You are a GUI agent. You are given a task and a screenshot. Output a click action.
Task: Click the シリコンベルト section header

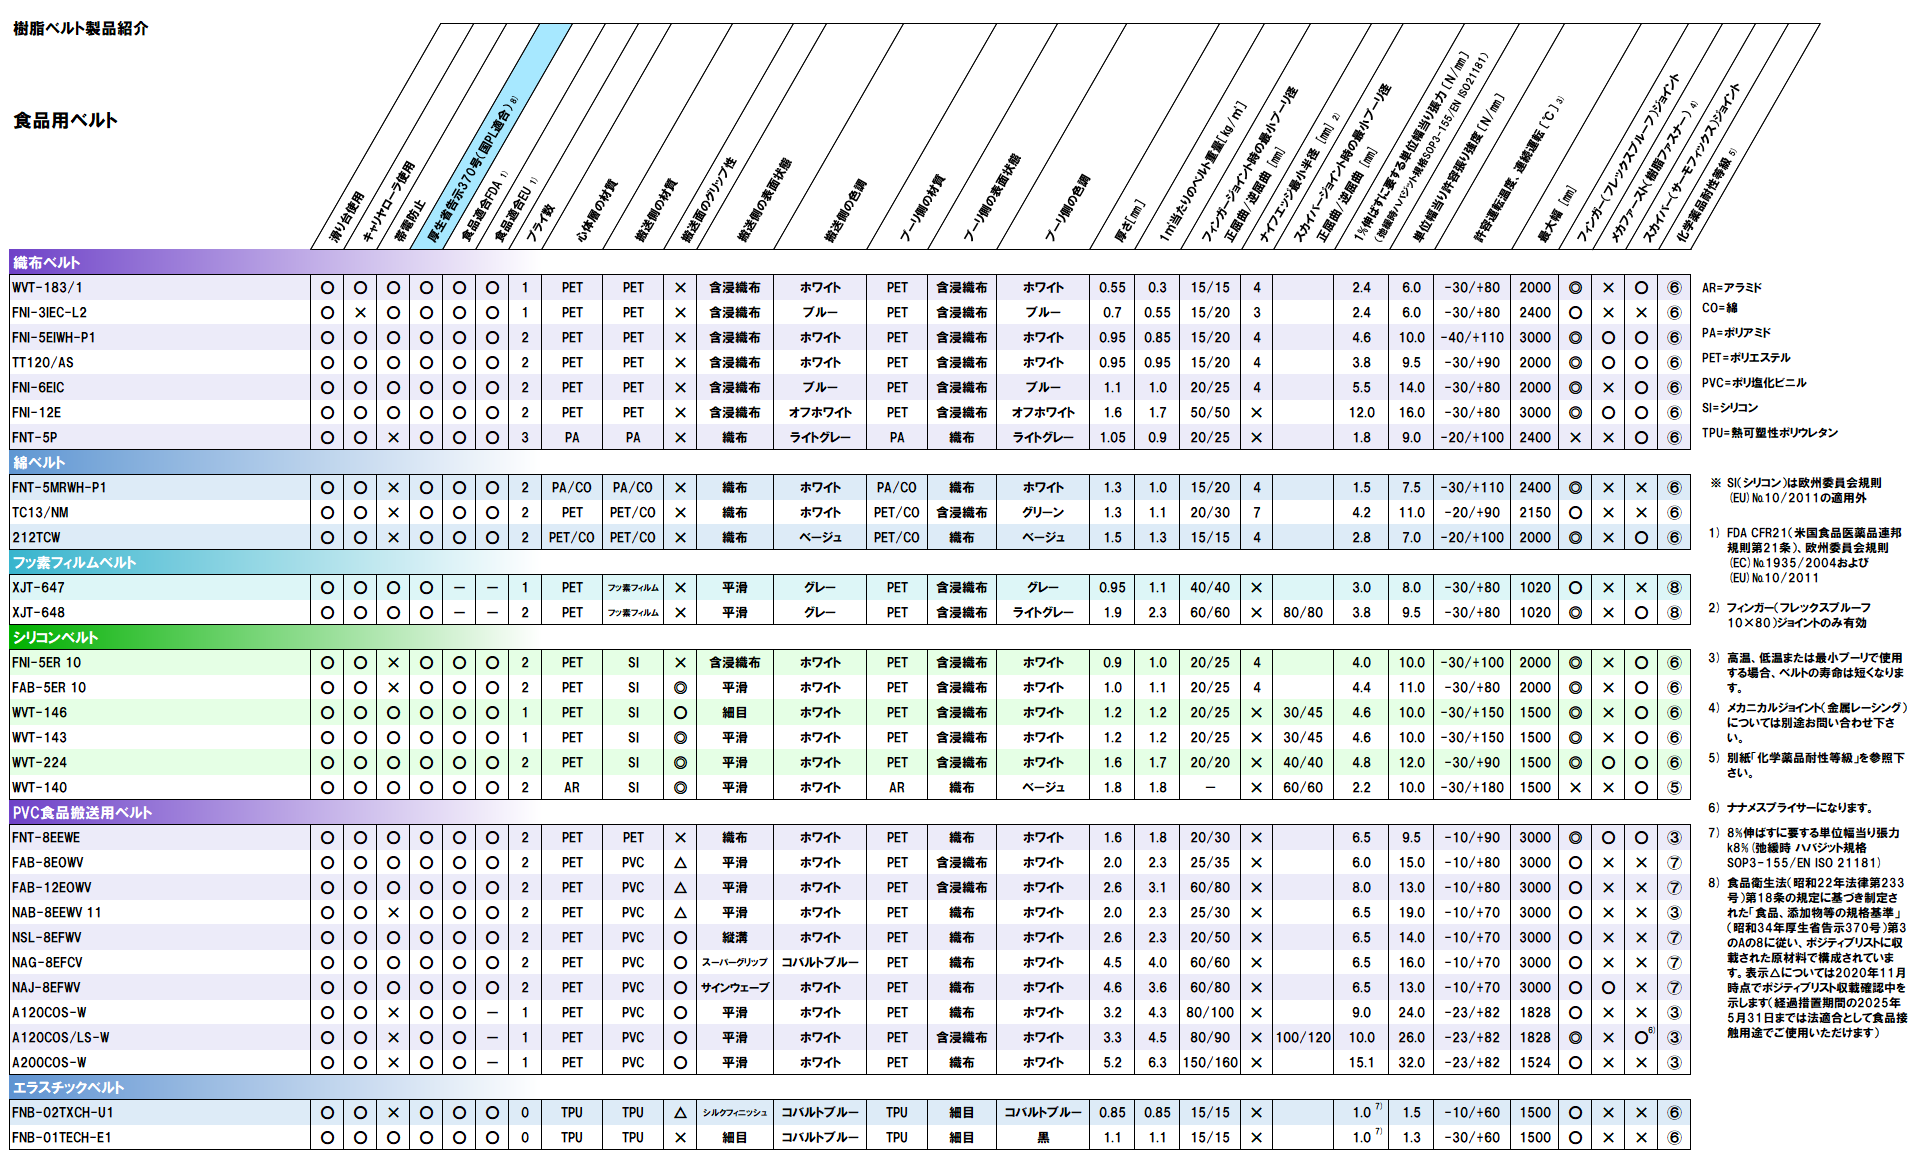[55, 637]
